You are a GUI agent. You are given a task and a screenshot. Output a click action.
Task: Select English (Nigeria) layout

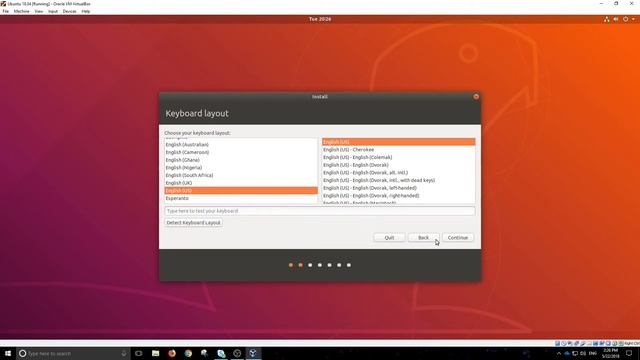[241, 168]
